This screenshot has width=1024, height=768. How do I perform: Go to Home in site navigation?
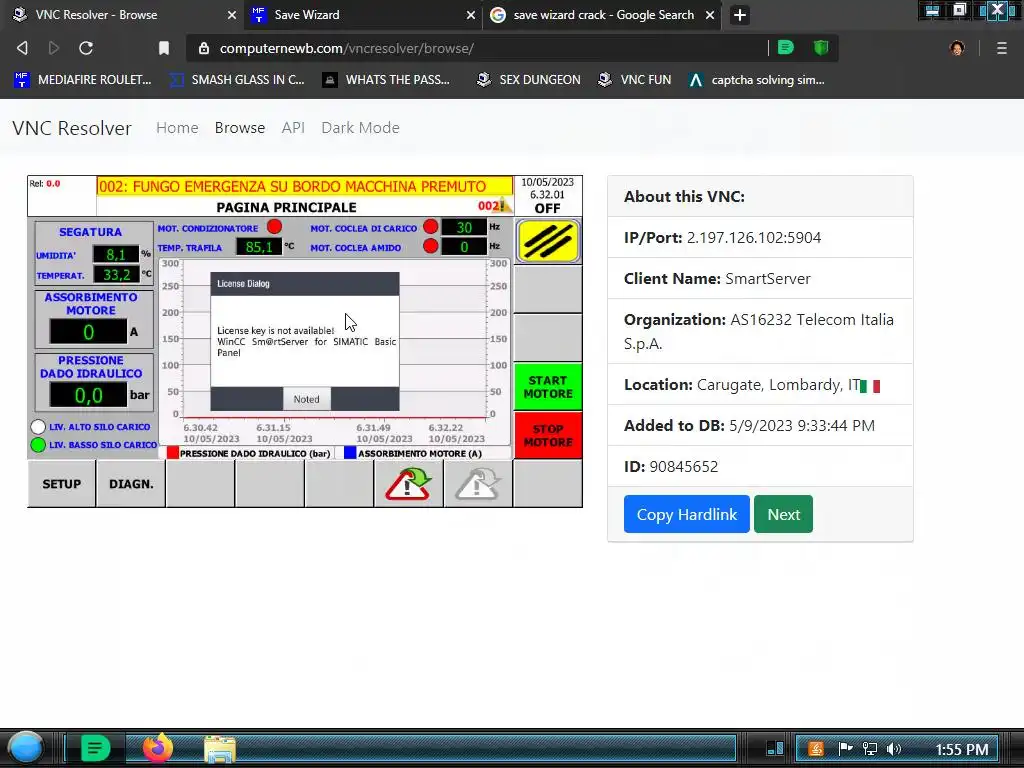[177, 127]
